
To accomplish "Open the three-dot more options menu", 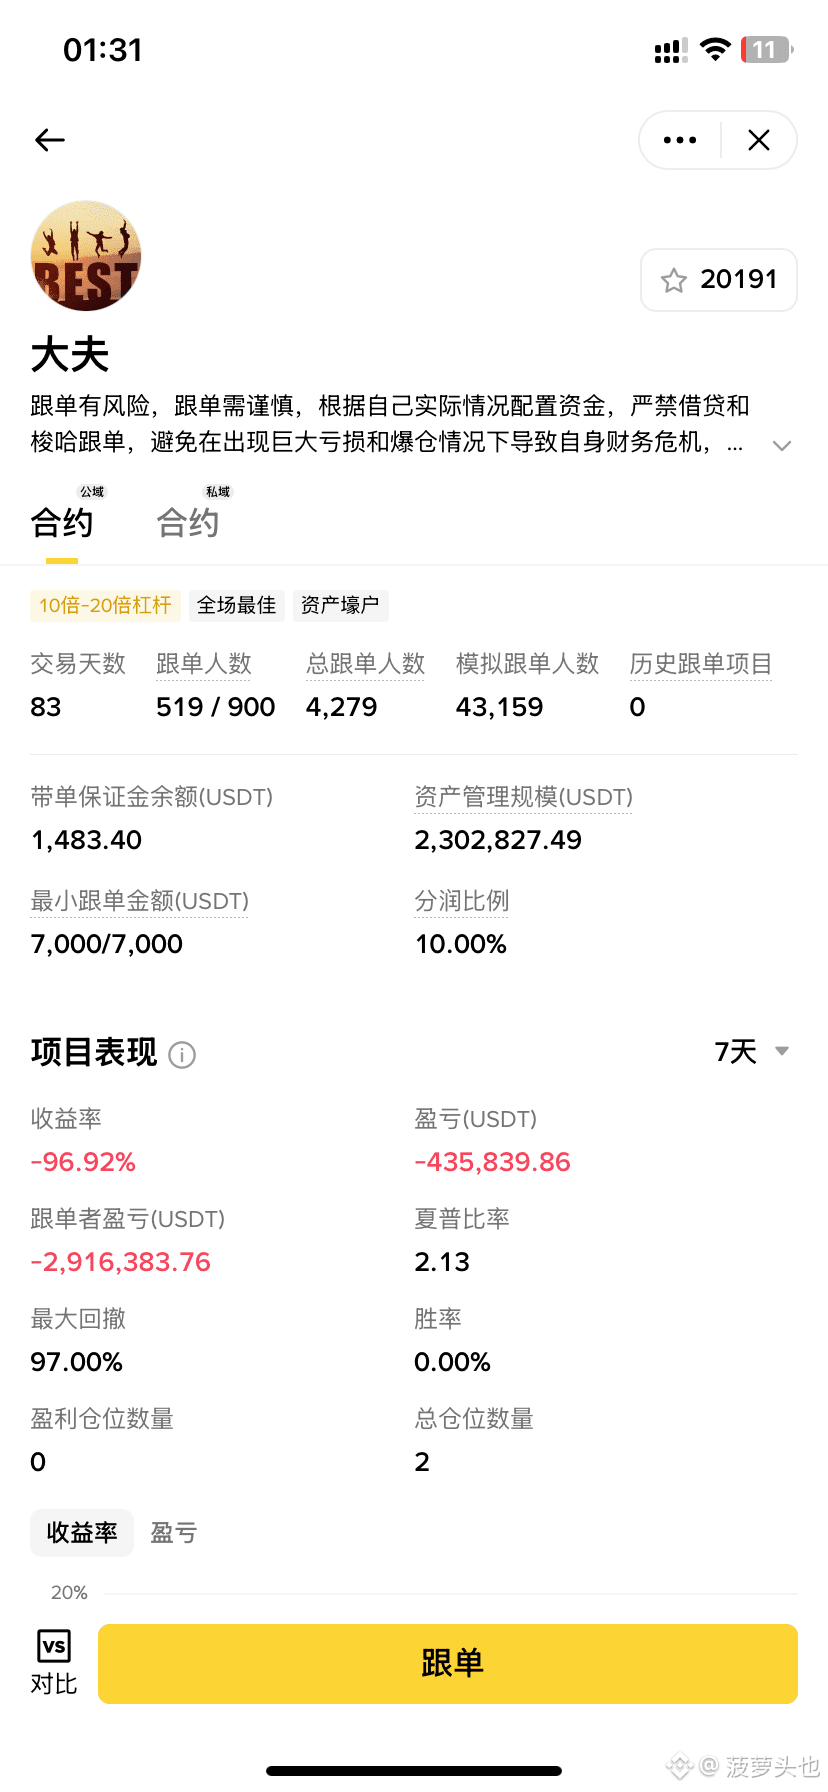I will pos(680,140).
